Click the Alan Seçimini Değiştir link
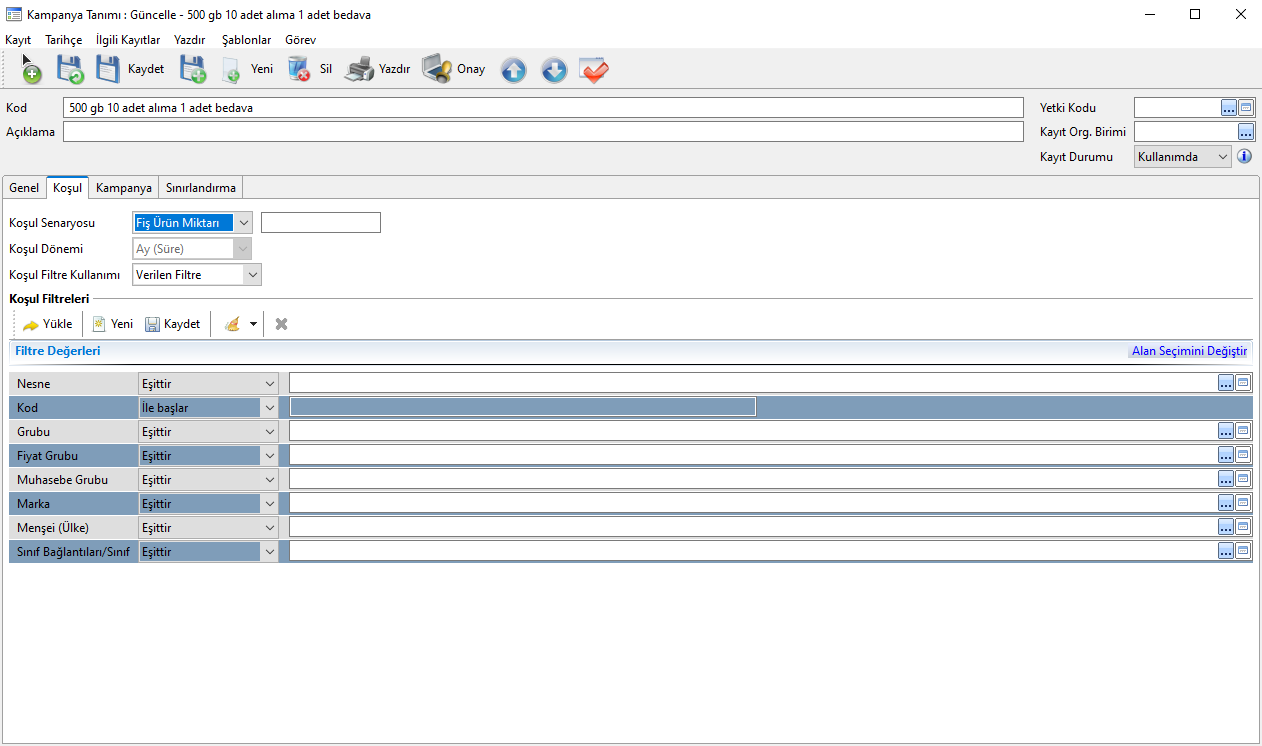 pos(1188,351)
